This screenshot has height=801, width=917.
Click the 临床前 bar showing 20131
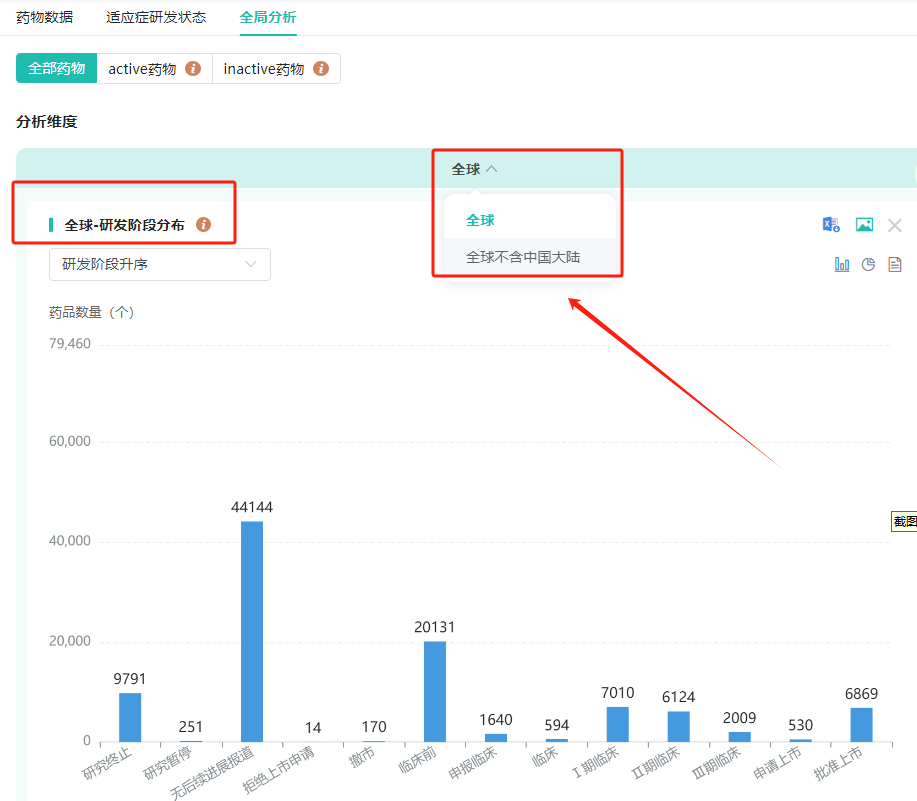pyautogui.click(x=435, y=690)
